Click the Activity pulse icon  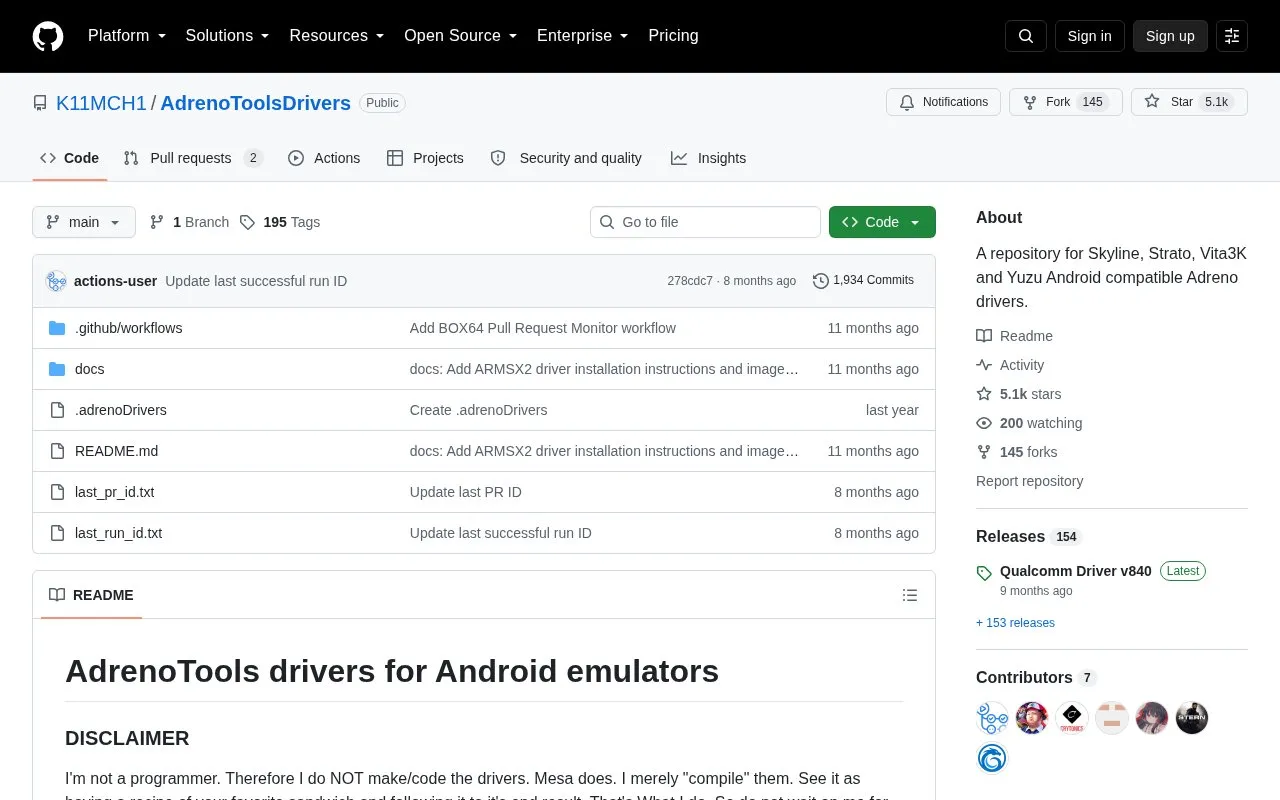pyautogui.click(x=984, y=365)
